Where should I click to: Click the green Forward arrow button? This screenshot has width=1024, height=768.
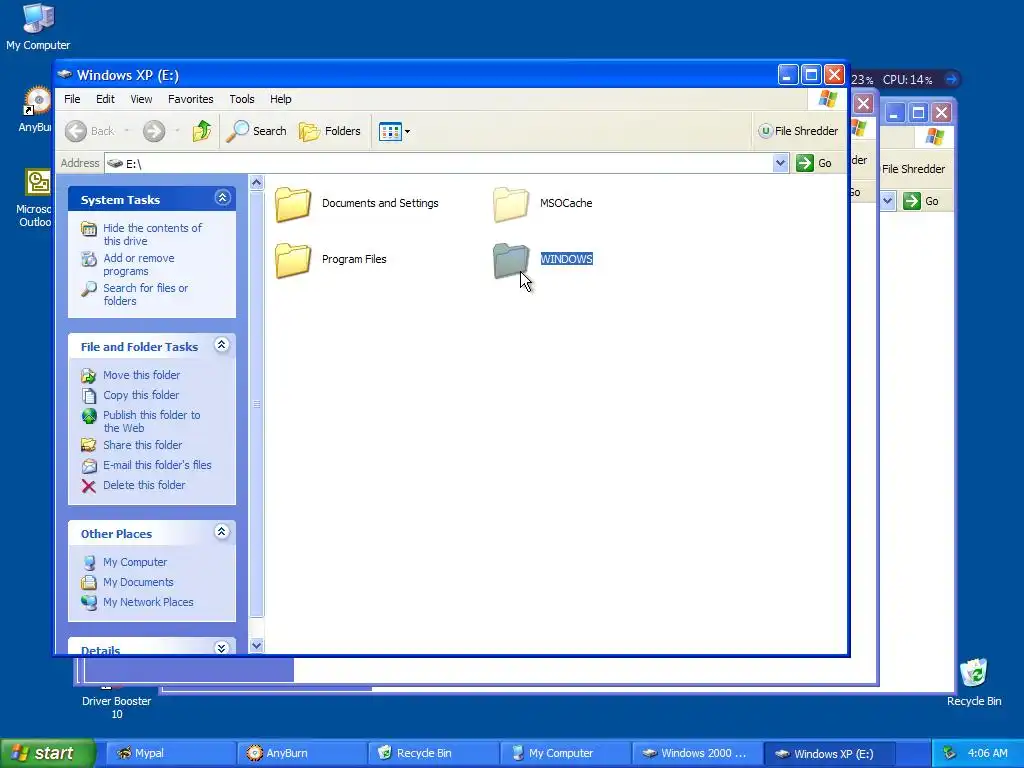(154, 131)
